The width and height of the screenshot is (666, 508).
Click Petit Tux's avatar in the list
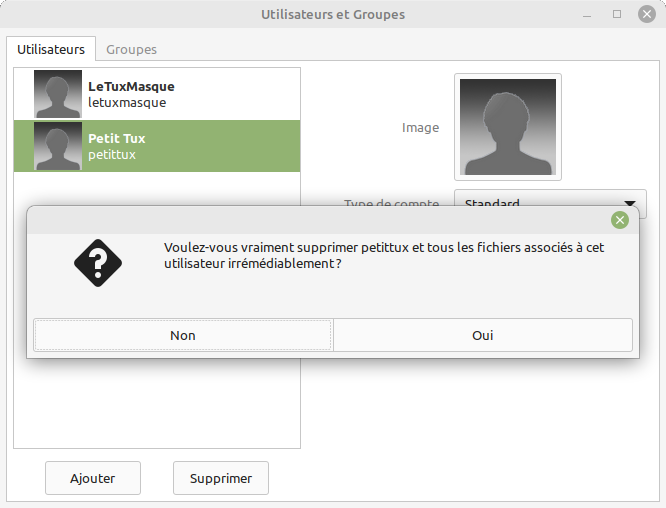click(58, 146)
